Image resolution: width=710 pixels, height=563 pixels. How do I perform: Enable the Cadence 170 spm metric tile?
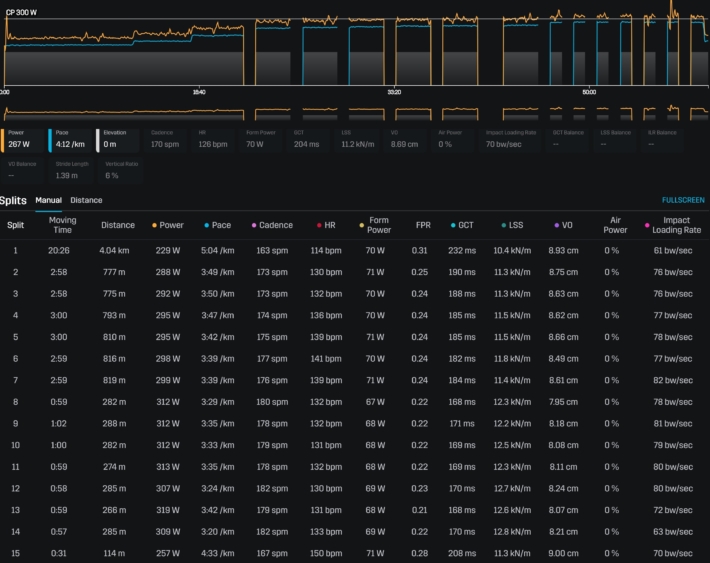coord(167,138)
